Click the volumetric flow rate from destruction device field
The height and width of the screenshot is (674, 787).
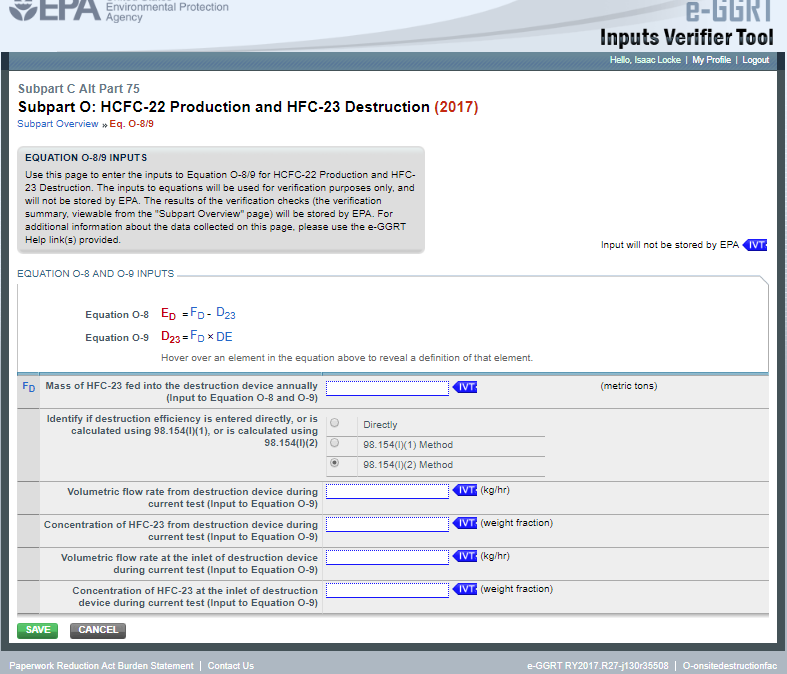click(387, 491)
